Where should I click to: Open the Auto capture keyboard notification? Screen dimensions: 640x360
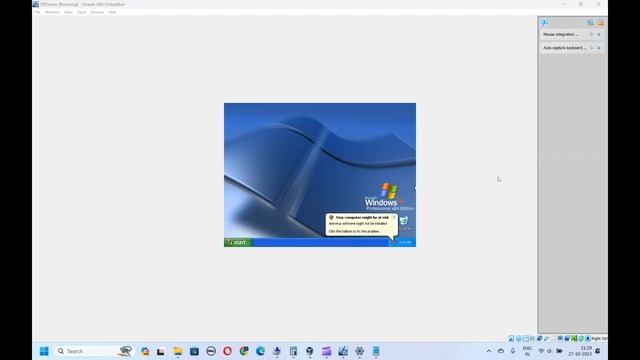(x=564, y=48)
